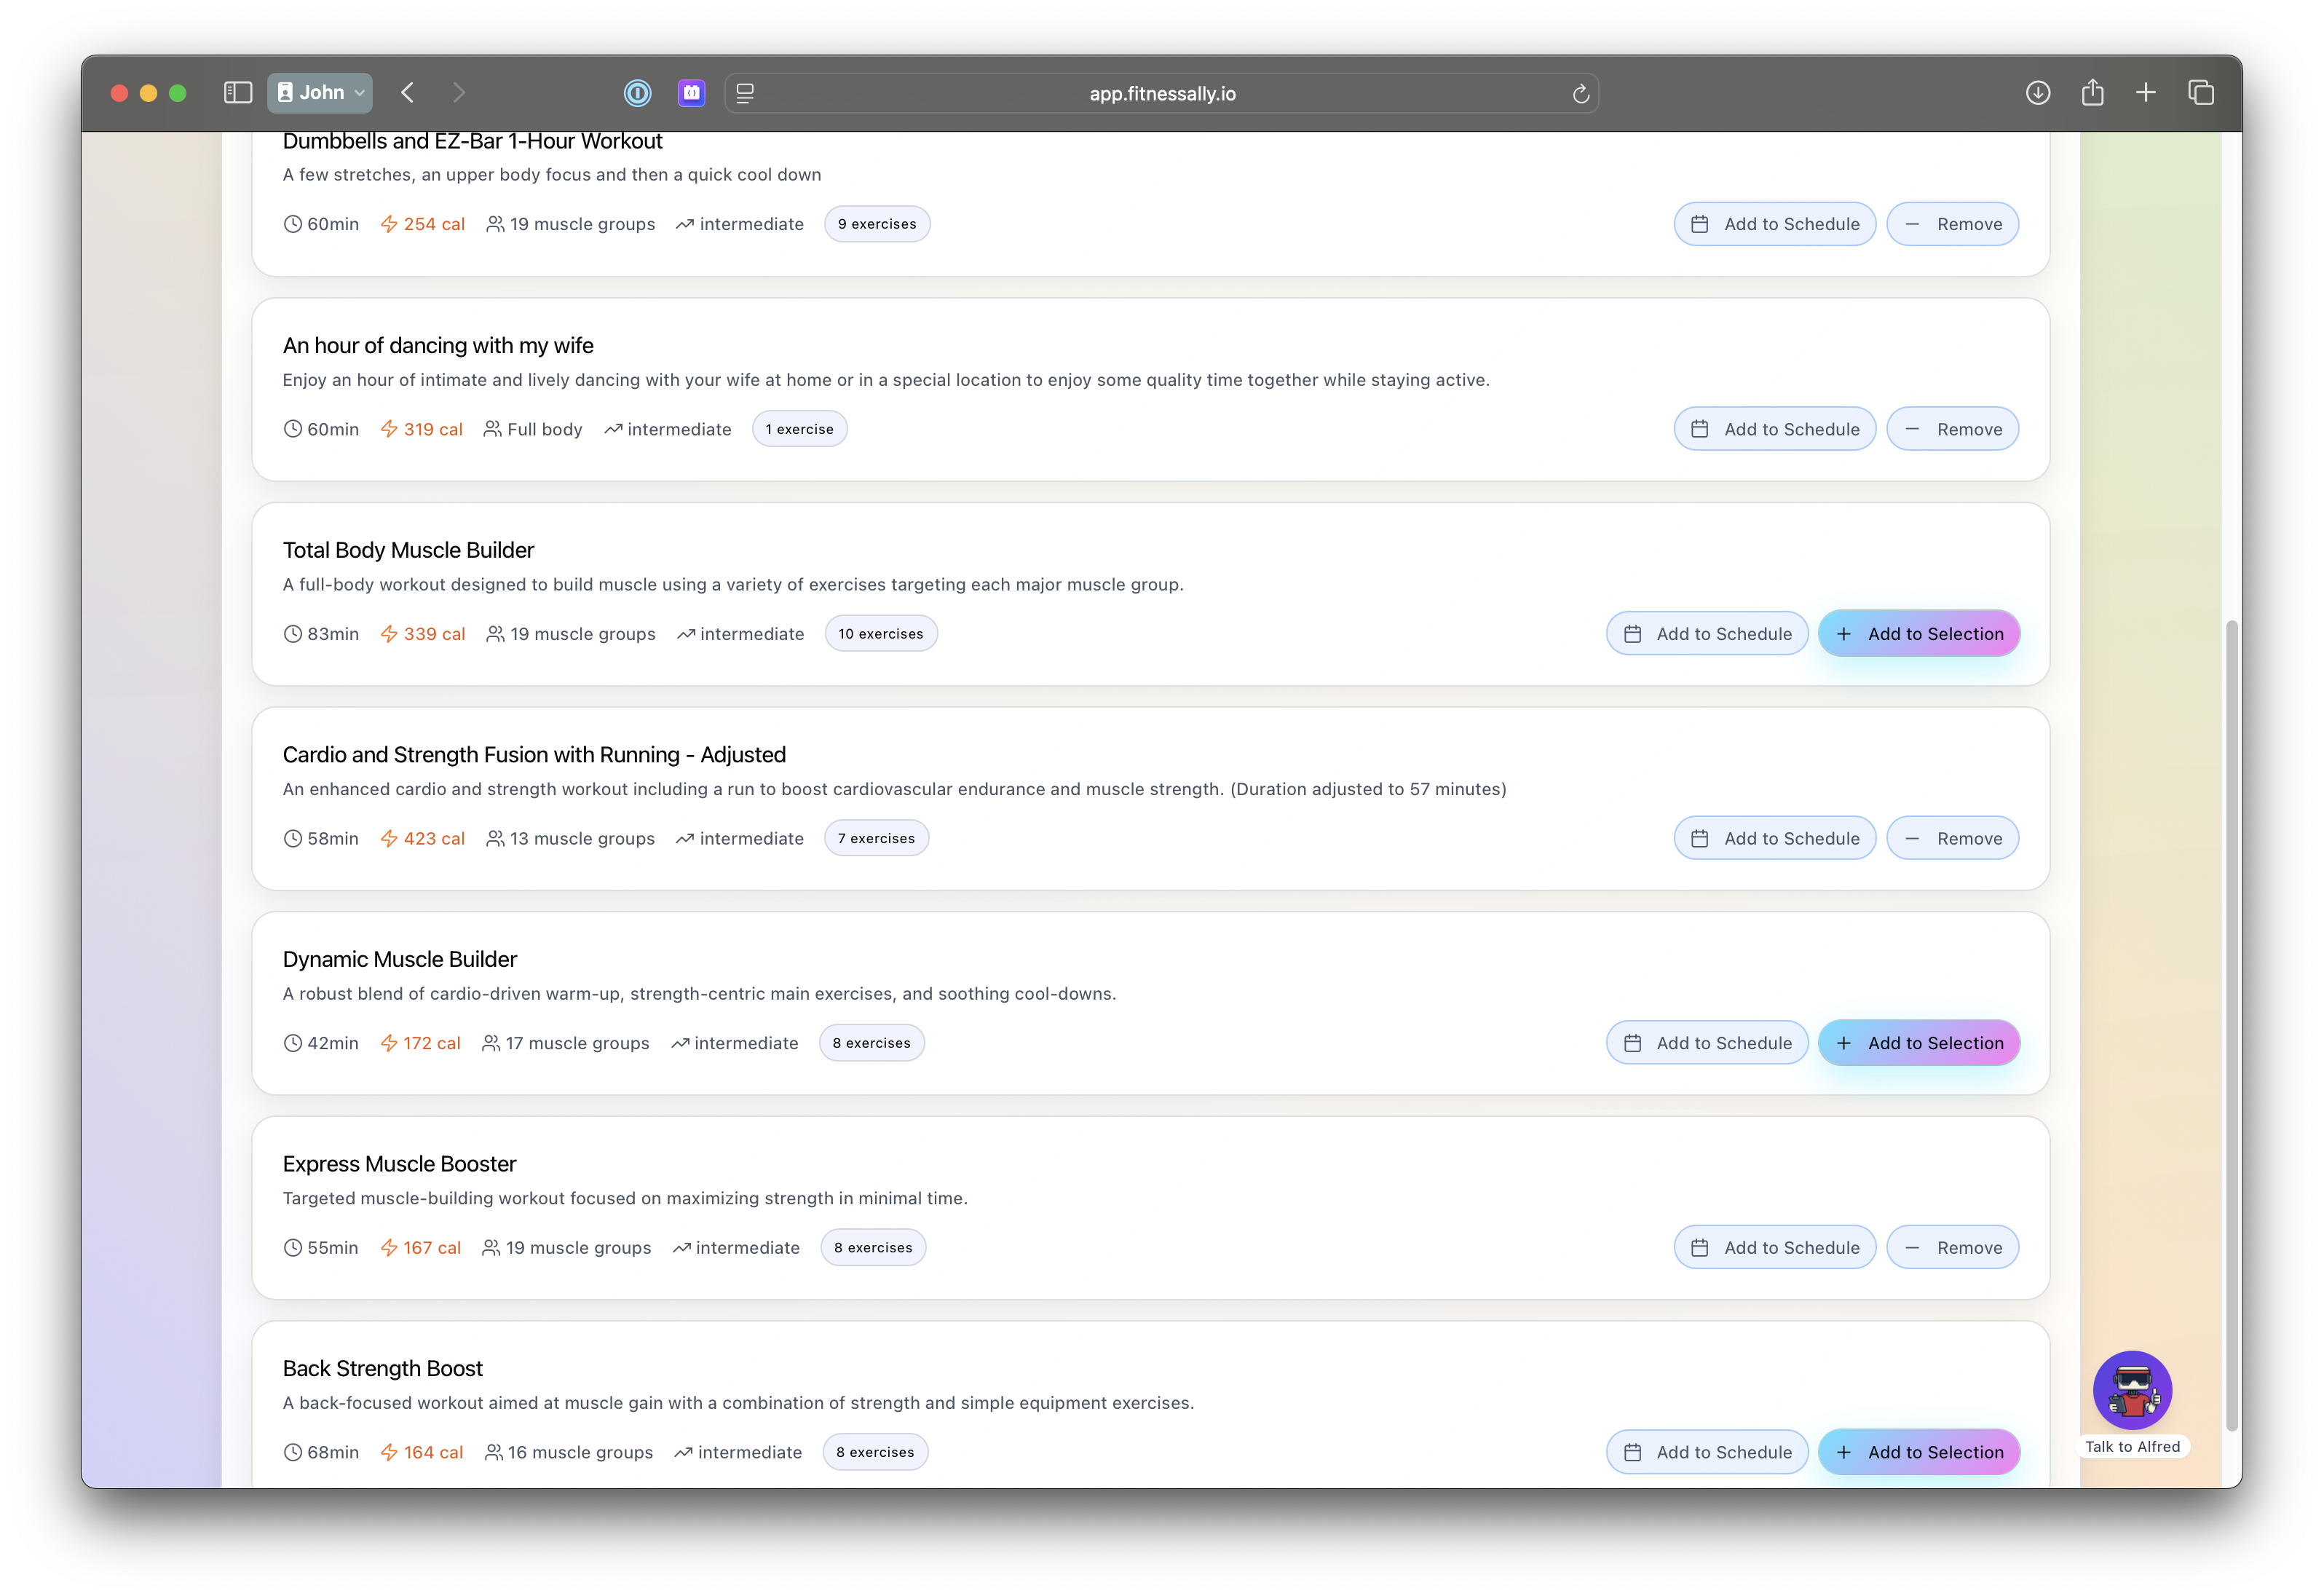Remove Express Muscle Booster from selection
This screenshot has width=2324, height=1596.
[x=1951, y=1247]
